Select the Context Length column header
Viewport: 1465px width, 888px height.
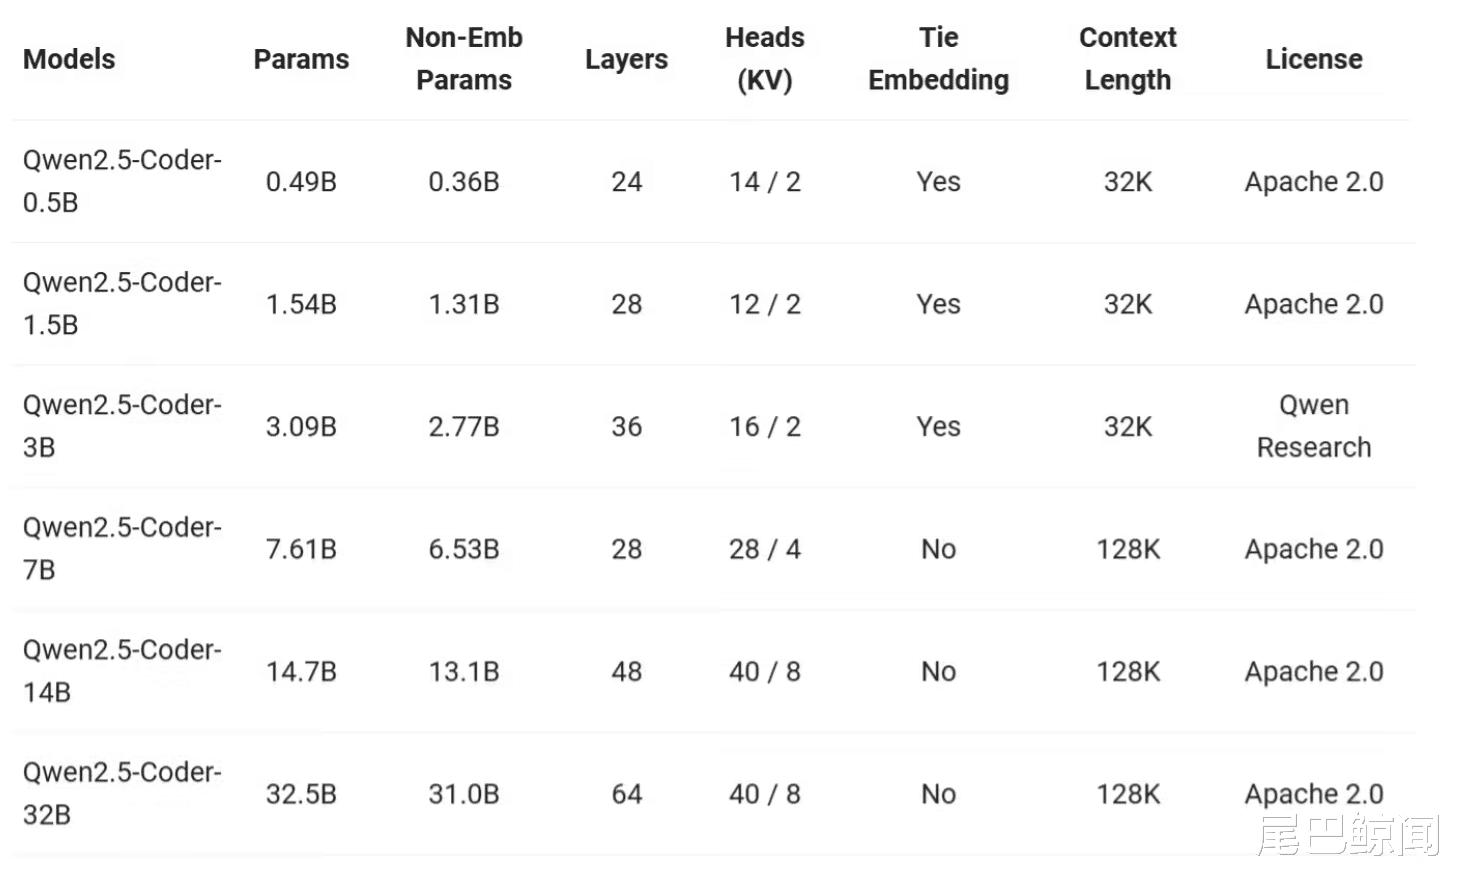click(x=1127, y=59)
